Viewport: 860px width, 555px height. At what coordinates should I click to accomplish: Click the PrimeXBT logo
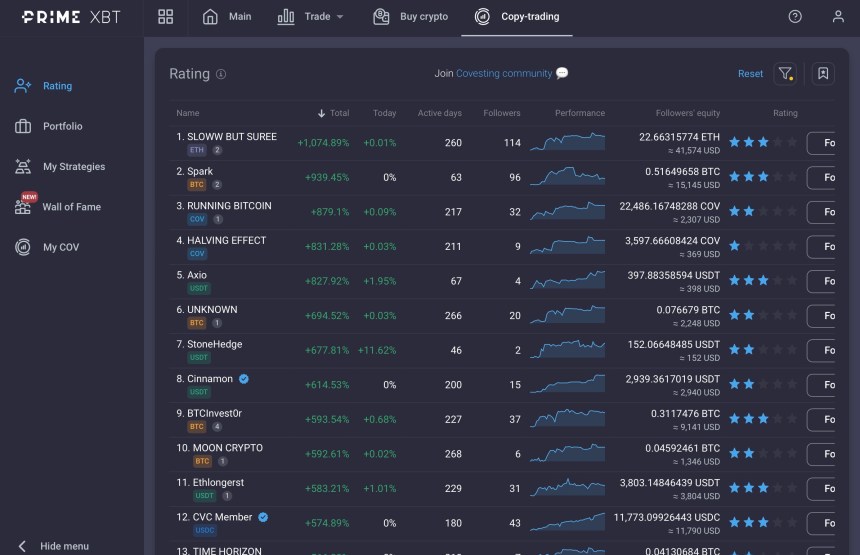(x=71, y=17)
